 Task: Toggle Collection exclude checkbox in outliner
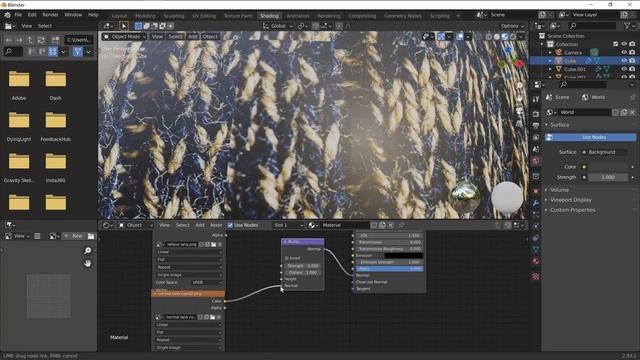pos(615,44)
